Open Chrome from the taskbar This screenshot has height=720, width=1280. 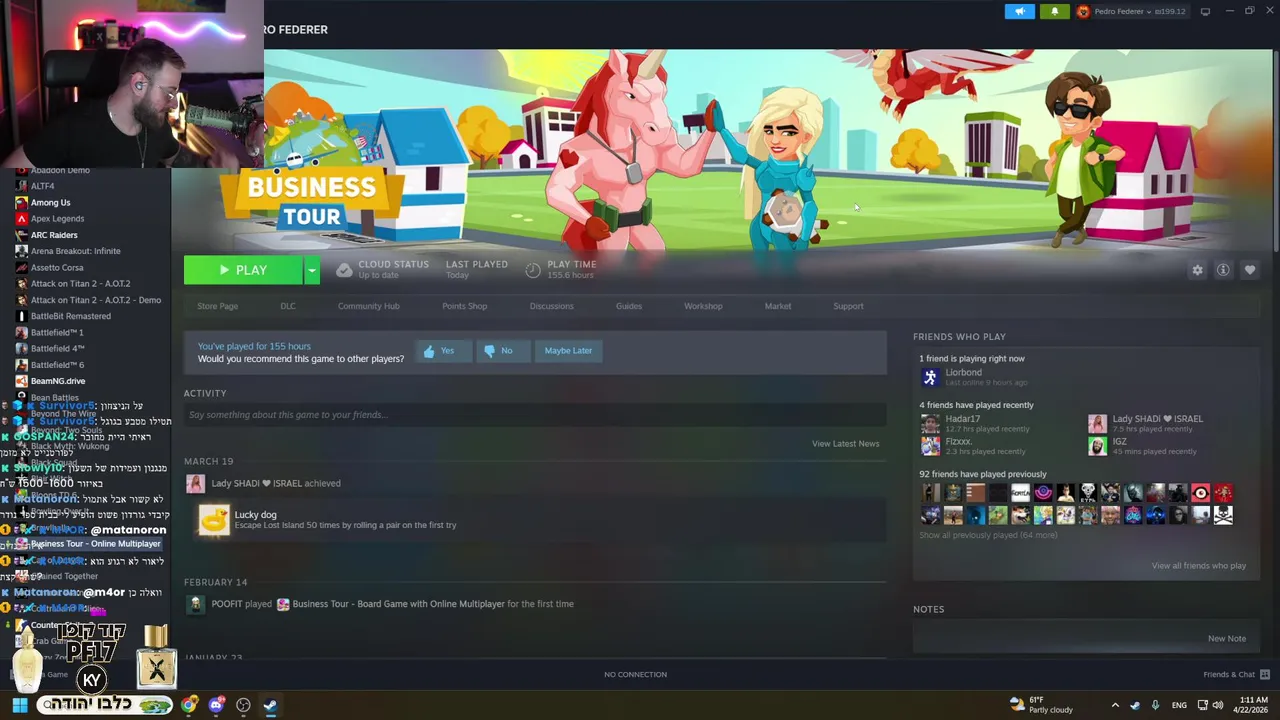point(189,705)
